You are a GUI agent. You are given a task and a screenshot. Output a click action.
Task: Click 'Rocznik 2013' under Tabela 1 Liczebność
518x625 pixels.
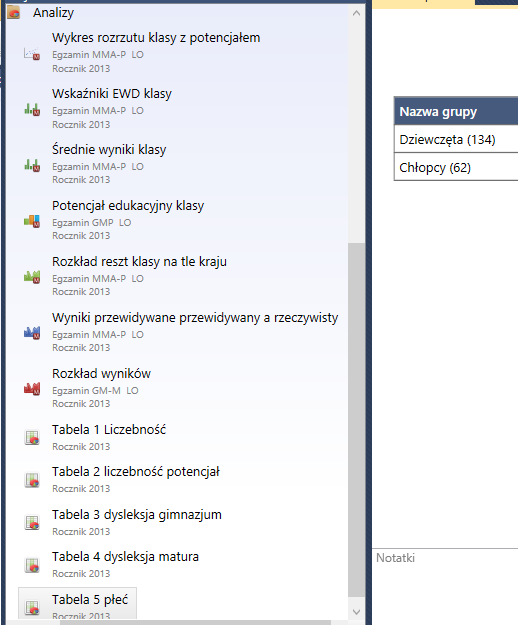click(81, 446)
